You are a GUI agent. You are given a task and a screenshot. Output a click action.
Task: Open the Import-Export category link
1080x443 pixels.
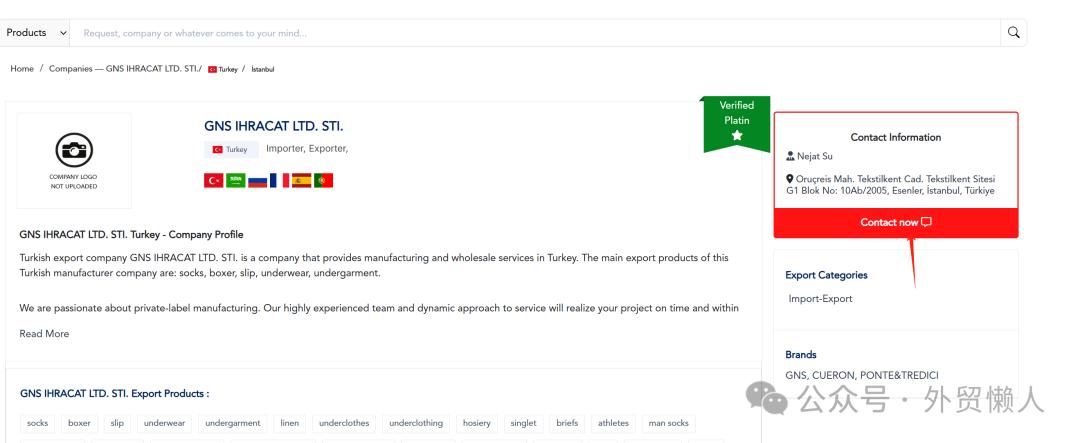click(820, 298)
